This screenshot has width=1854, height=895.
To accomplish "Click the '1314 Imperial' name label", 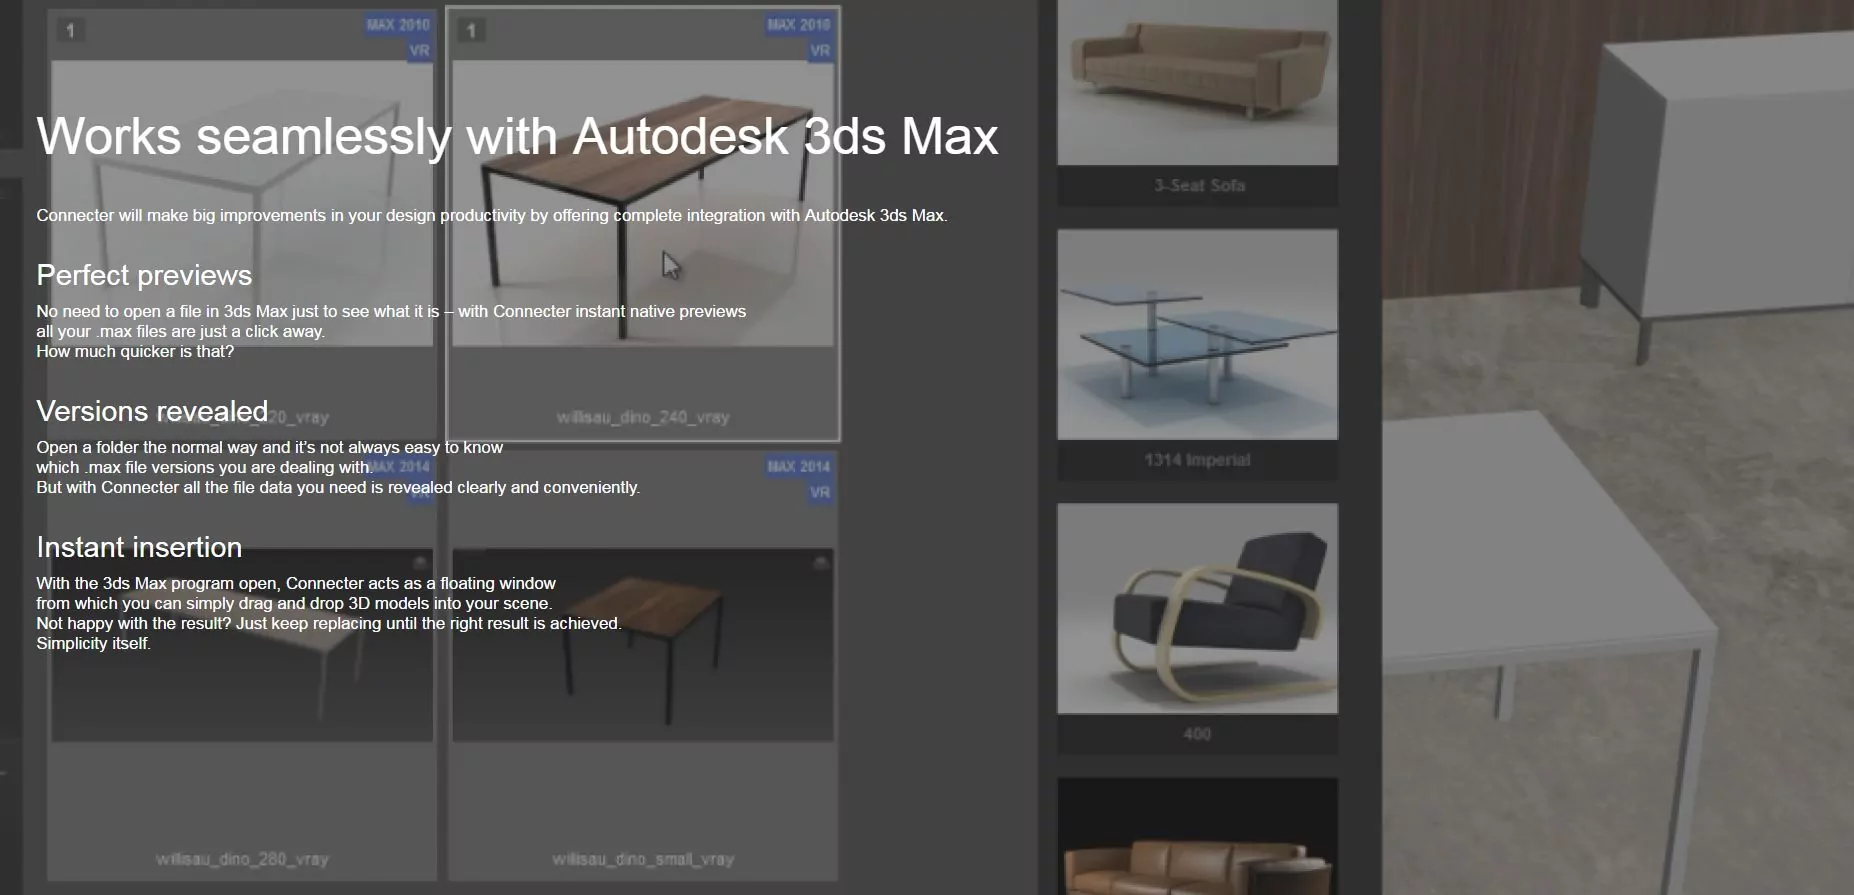I will click(1197, 460).
